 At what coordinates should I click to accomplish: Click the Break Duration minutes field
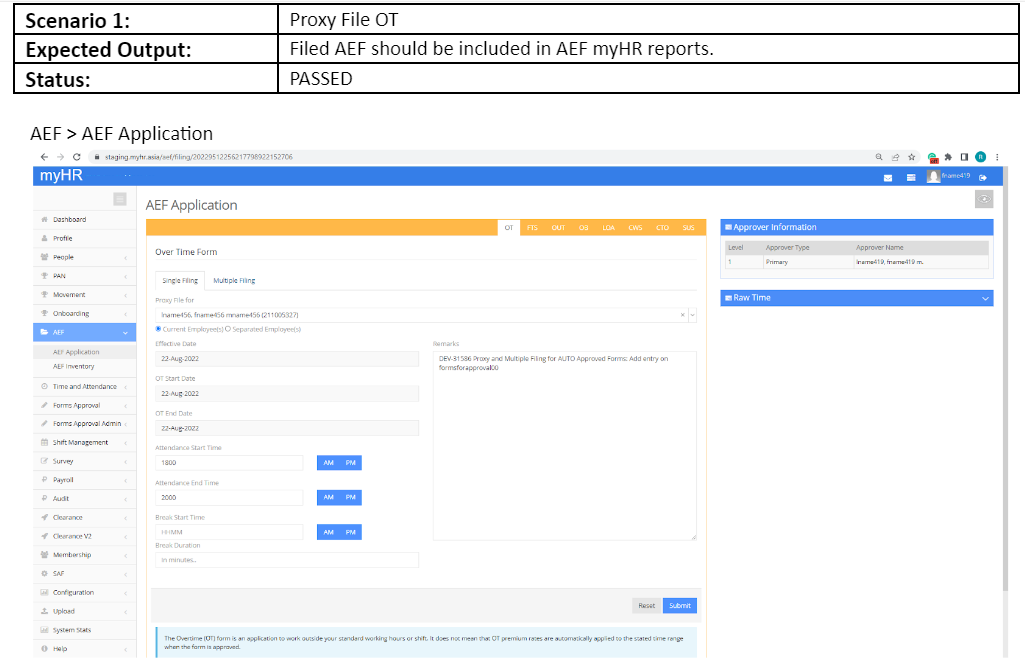[x=287, y=560]
